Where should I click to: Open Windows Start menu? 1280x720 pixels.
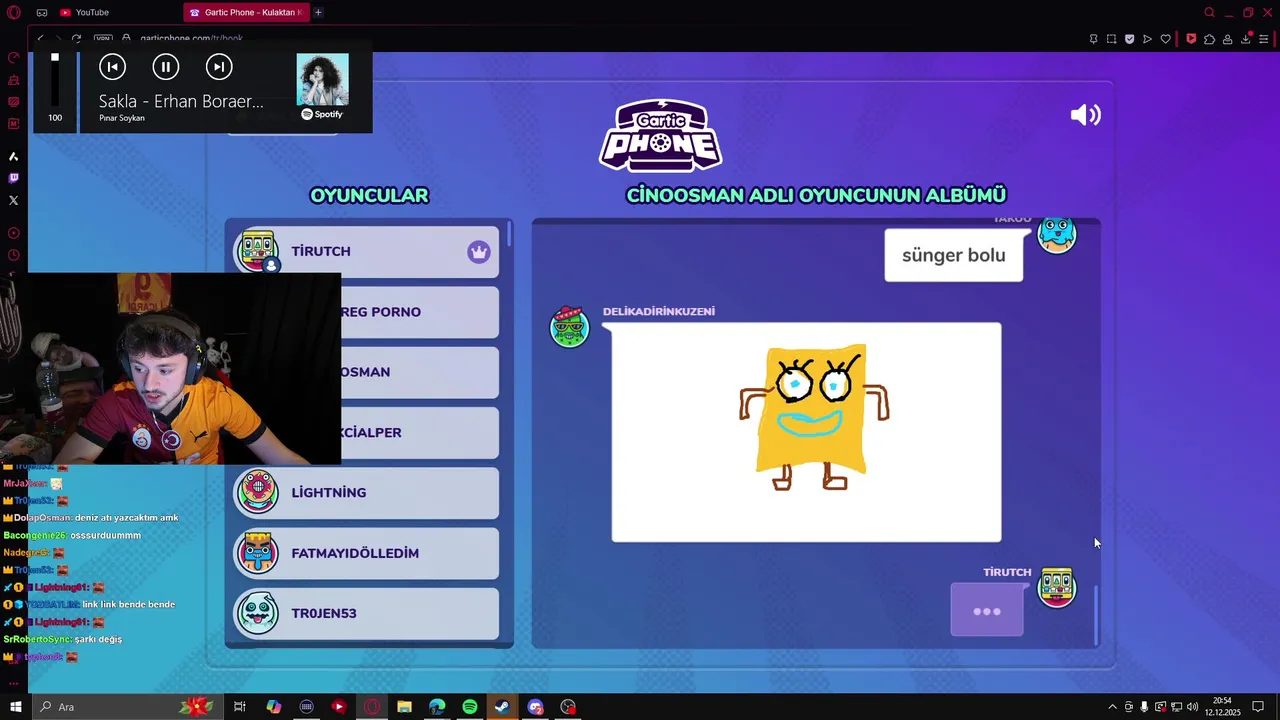click(x=15, y=707)
